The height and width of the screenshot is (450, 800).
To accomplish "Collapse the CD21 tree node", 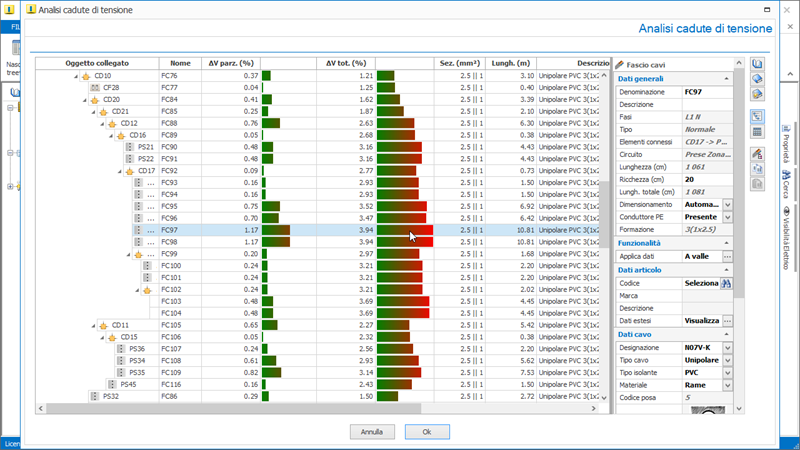I will [x=93, y=112].
